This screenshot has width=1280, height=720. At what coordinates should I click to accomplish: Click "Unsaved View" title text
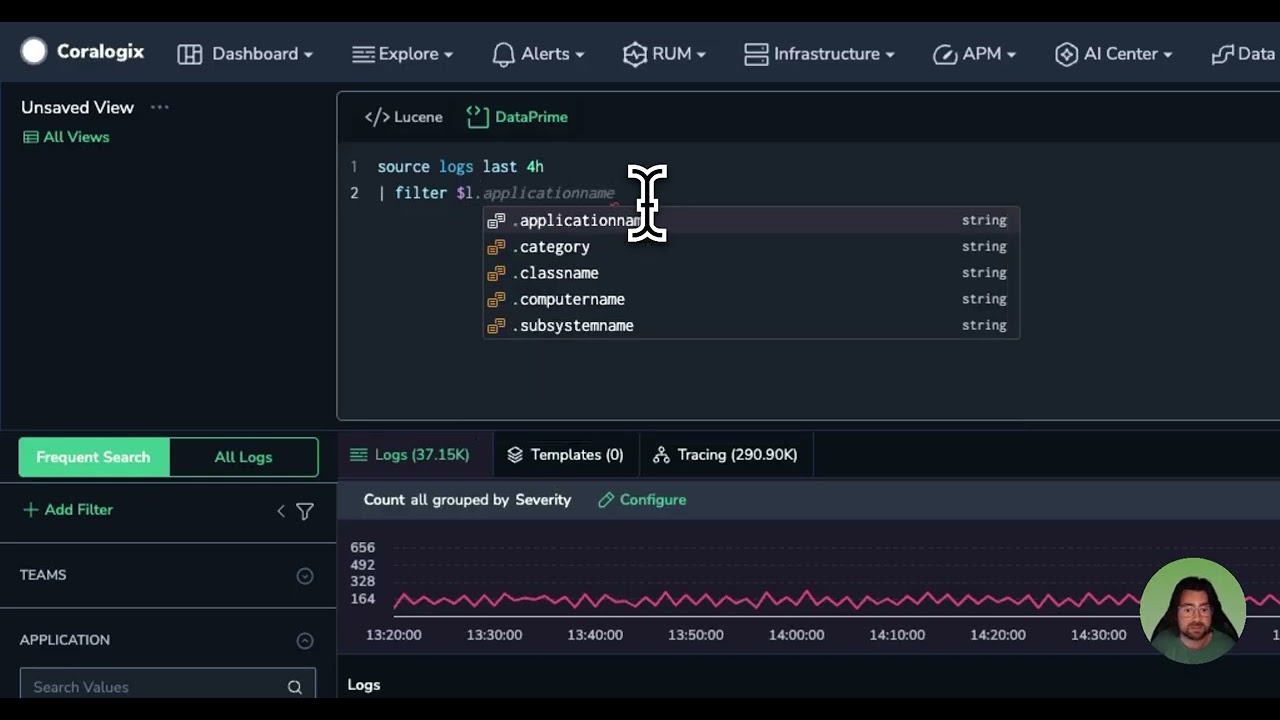coord(77,107)
